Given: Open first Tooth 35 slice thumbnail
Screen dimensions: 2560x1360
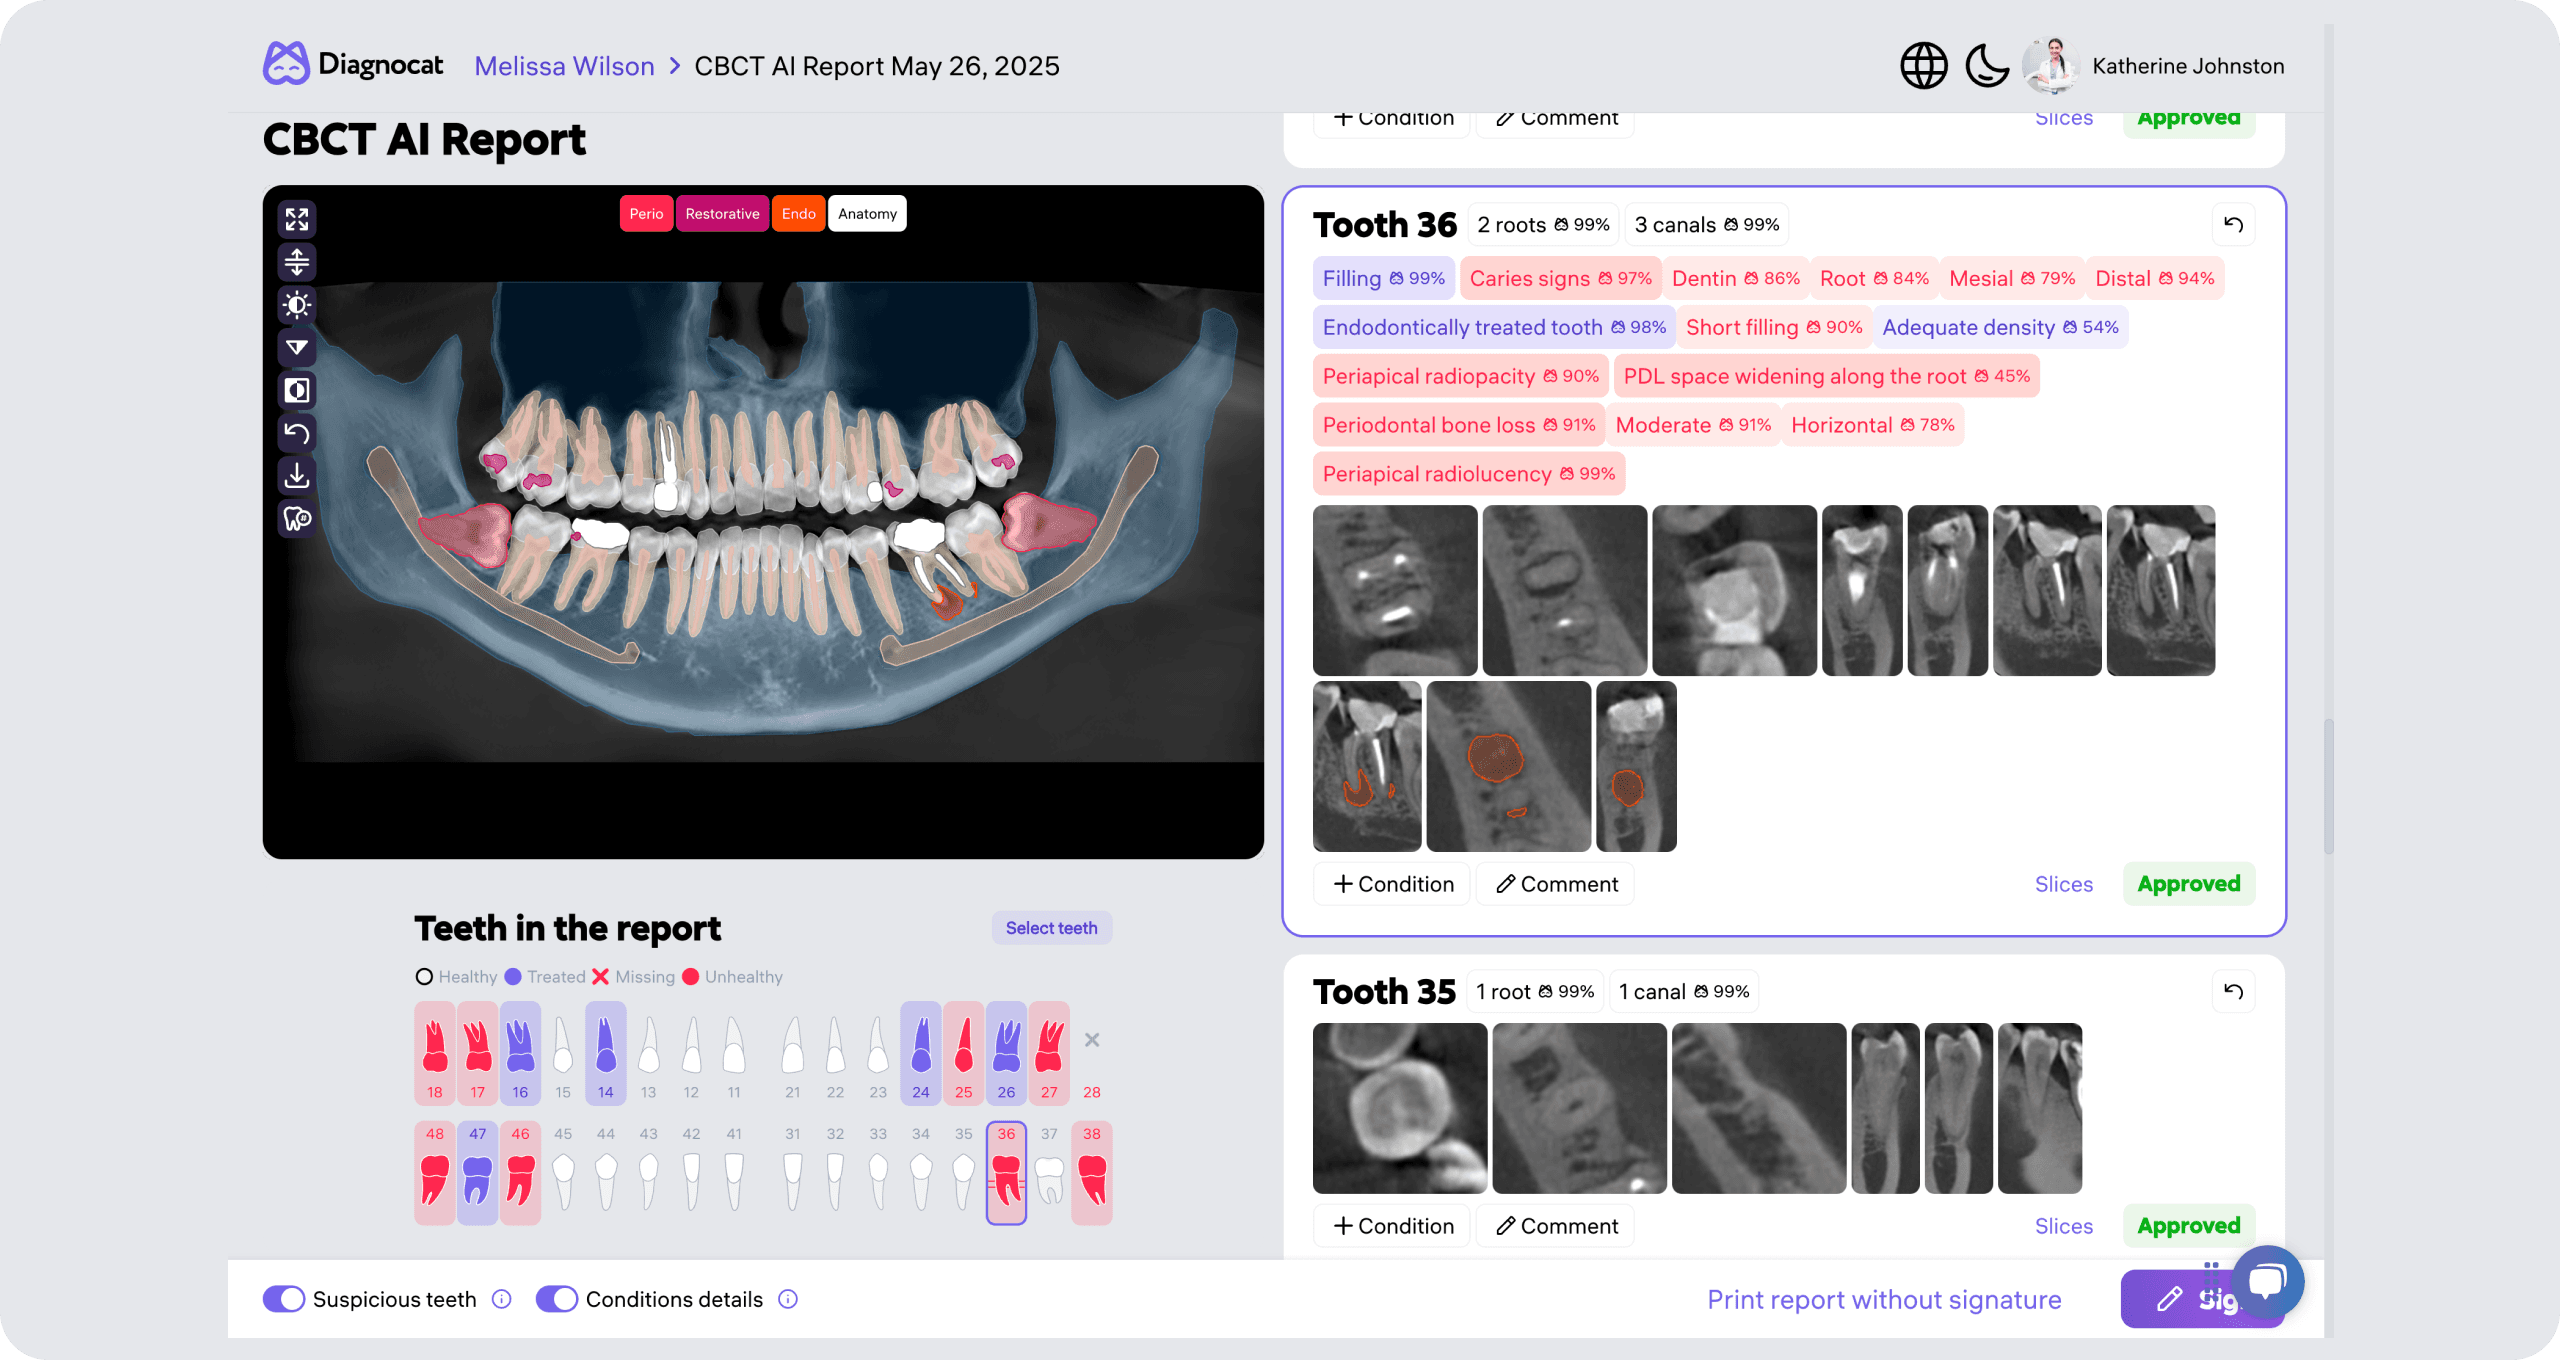Looking at the screenshot, I should (1400, 1108).
